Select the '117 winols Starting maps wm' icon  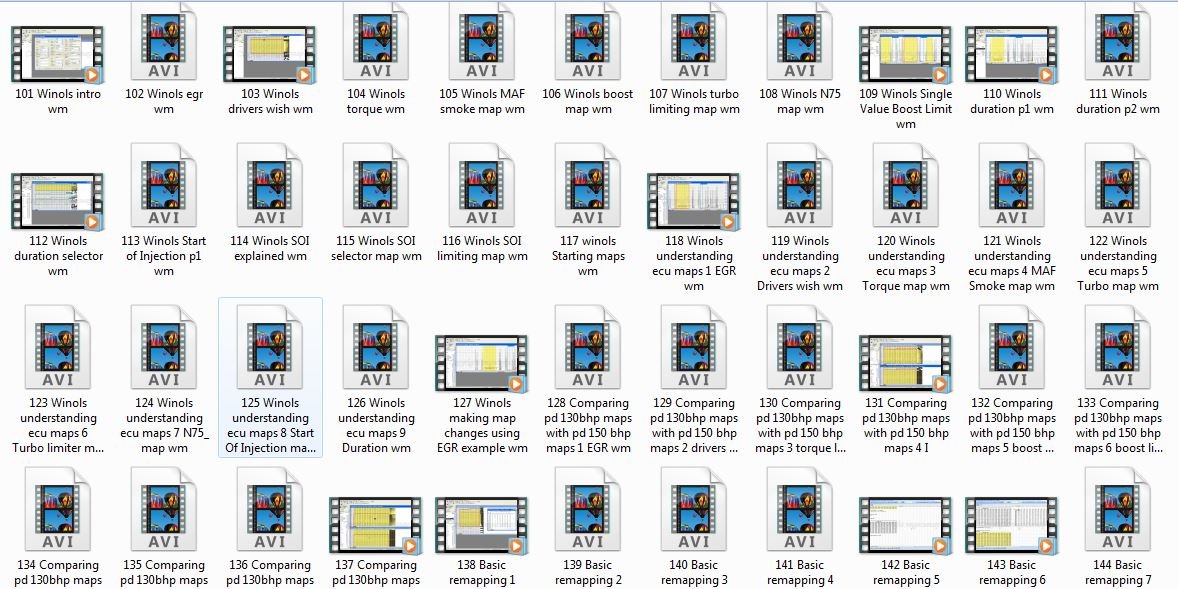[x=587, y=185]
